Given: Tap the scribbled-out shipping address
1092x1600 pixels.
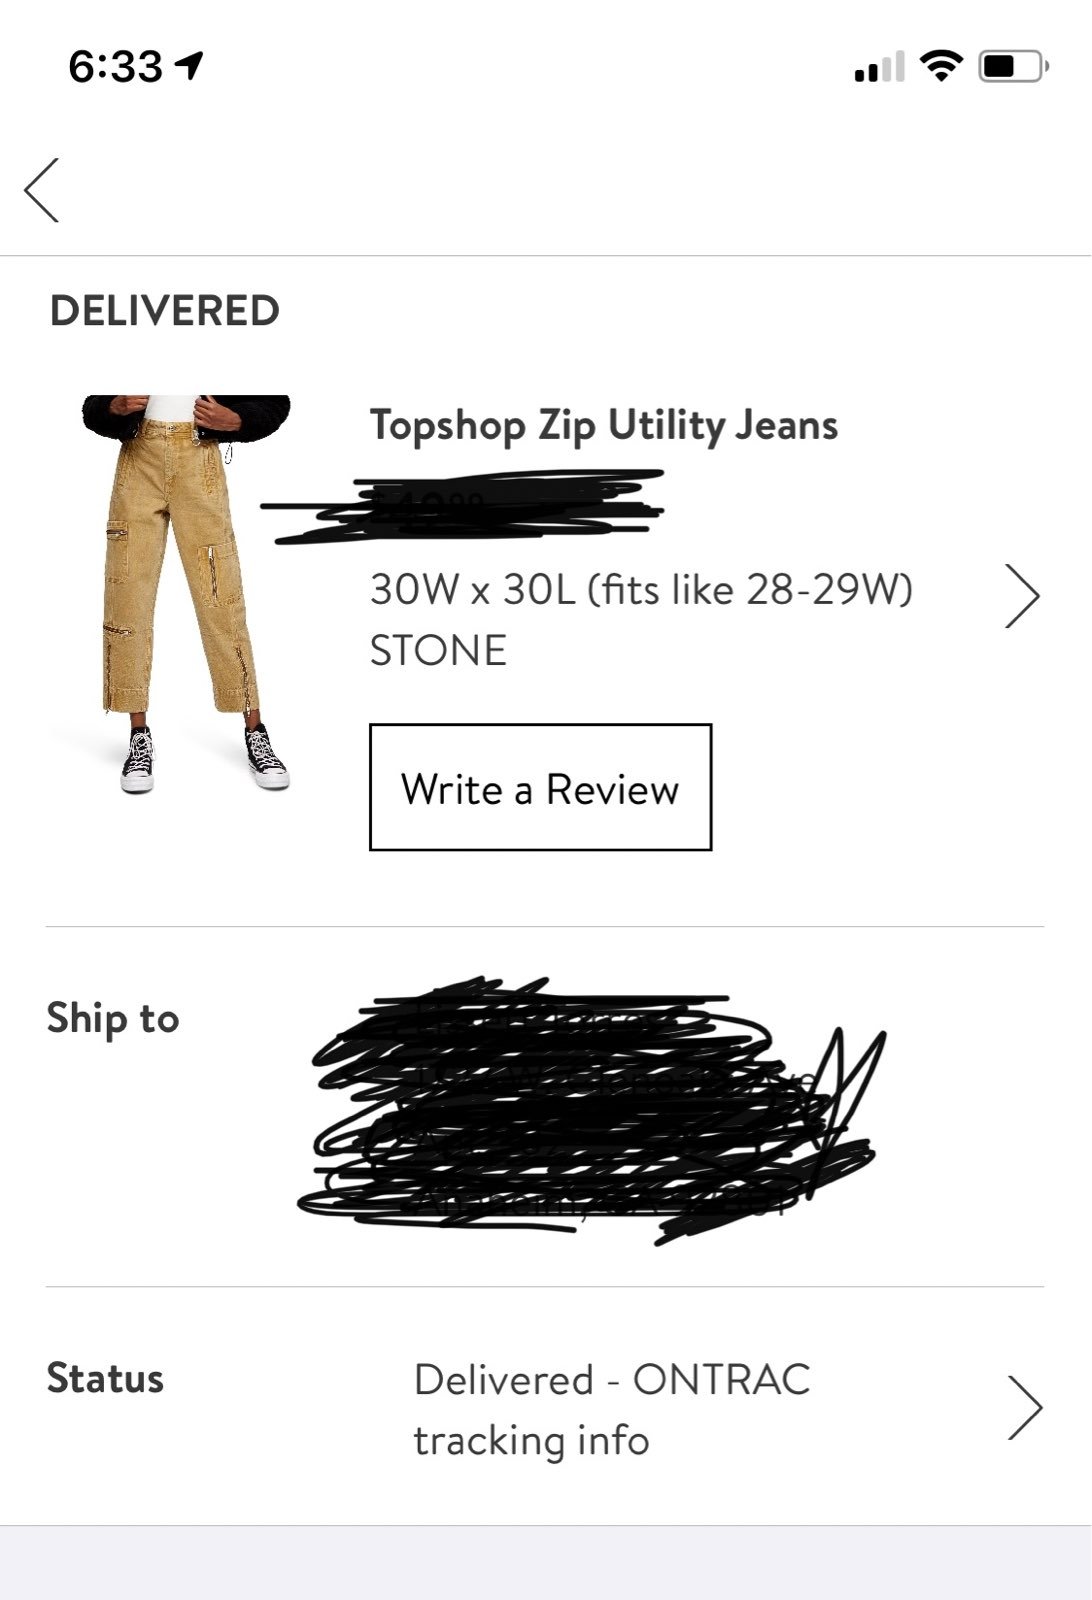Looking at the screenshot, I should pyautogui.click(x=592, y=1111).
